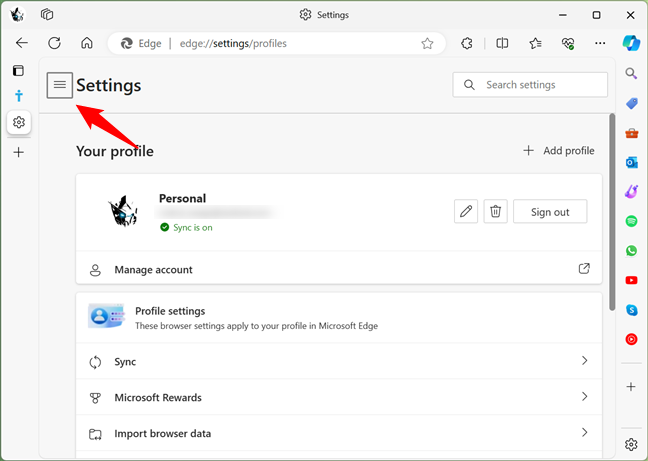Remove the Personal profile with trash icon
The width and height of the screenshot is (648, 461).
pos(496,211)
